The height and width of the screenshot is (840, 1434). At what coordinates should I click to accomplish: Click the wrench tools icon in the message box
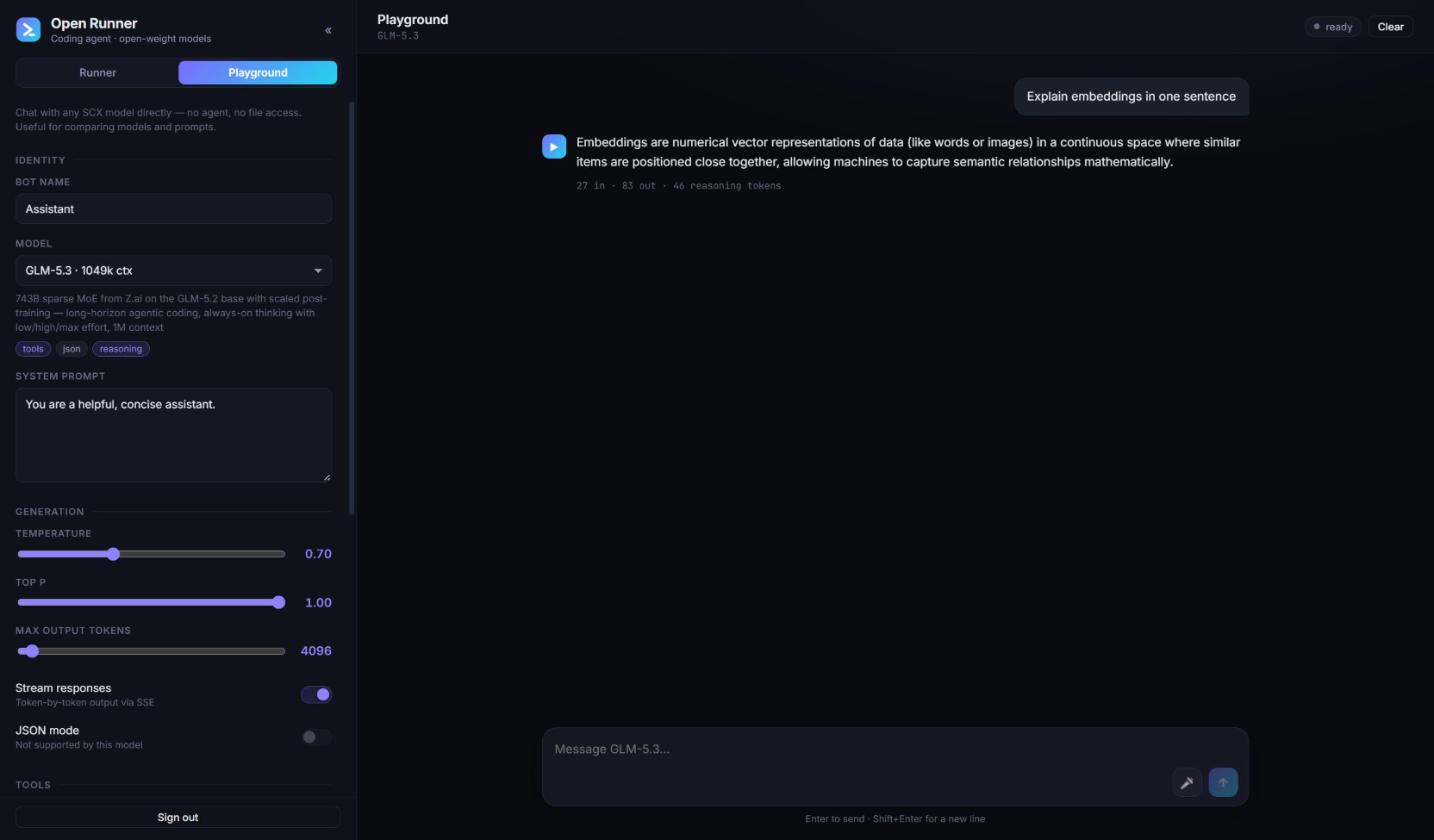[x=1187, y=783]
